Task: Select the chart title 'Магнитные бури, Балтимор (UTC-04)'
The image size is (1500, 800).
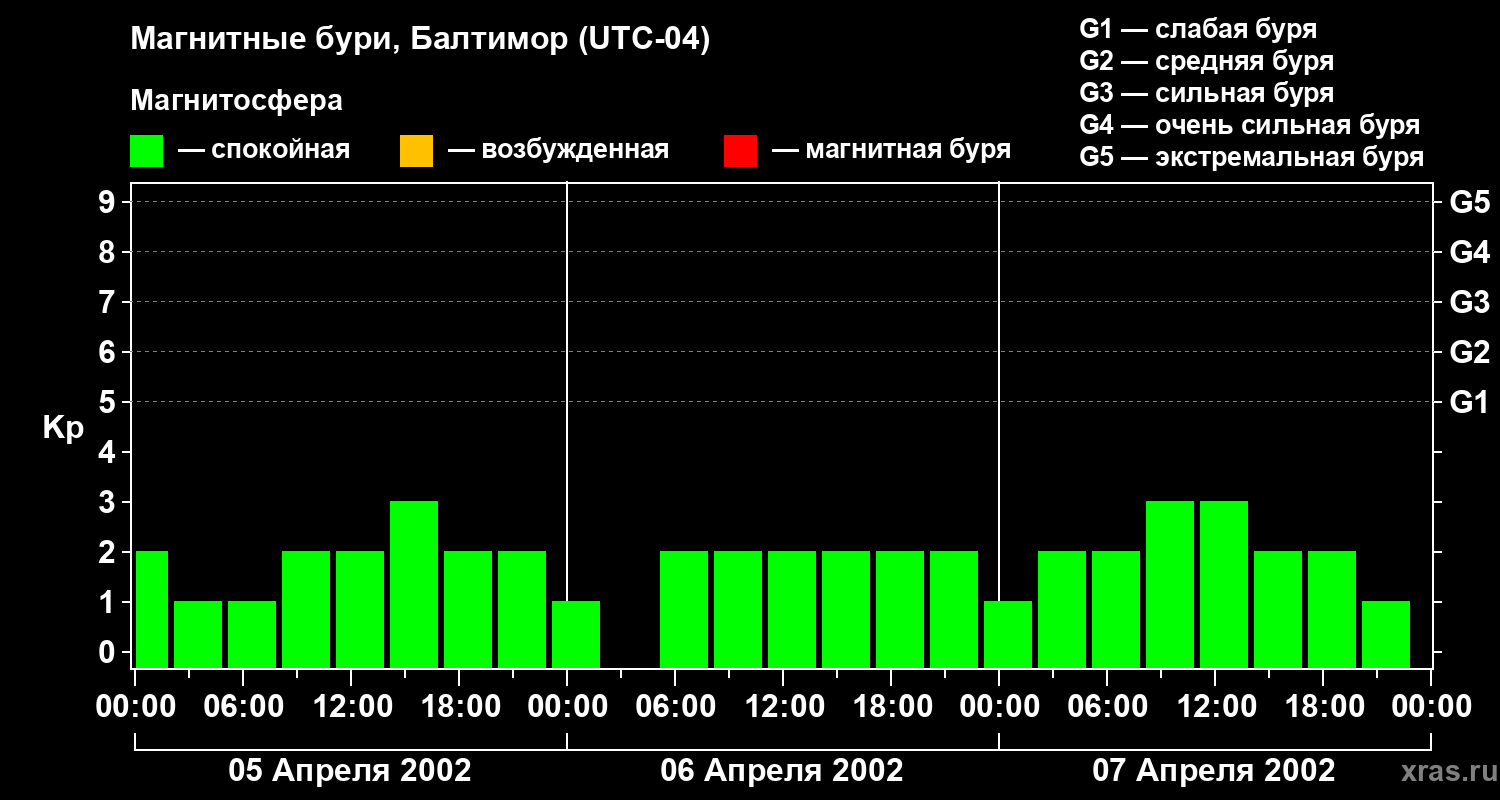Action: [420, 40]
